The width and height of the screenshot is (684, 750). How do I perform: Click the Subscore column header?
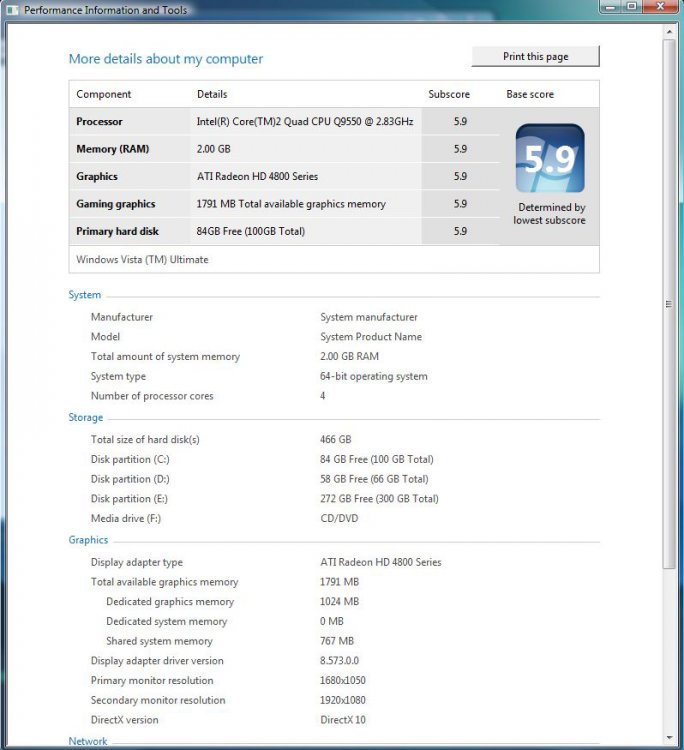449,94
